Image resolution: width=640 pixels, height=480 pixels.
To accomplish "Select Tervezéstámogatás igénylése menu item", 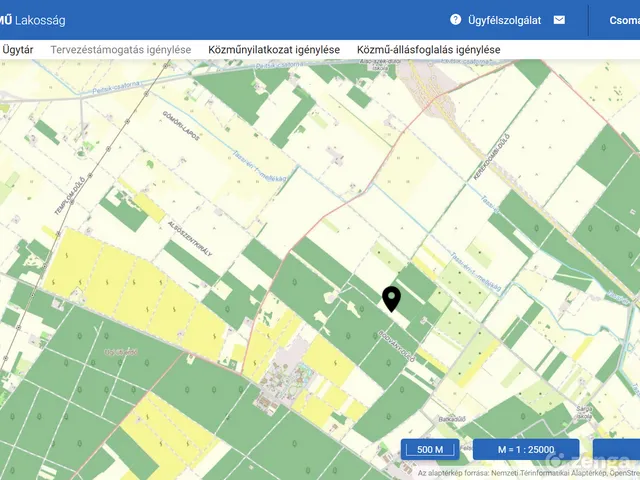I will [x=121, y=49].
